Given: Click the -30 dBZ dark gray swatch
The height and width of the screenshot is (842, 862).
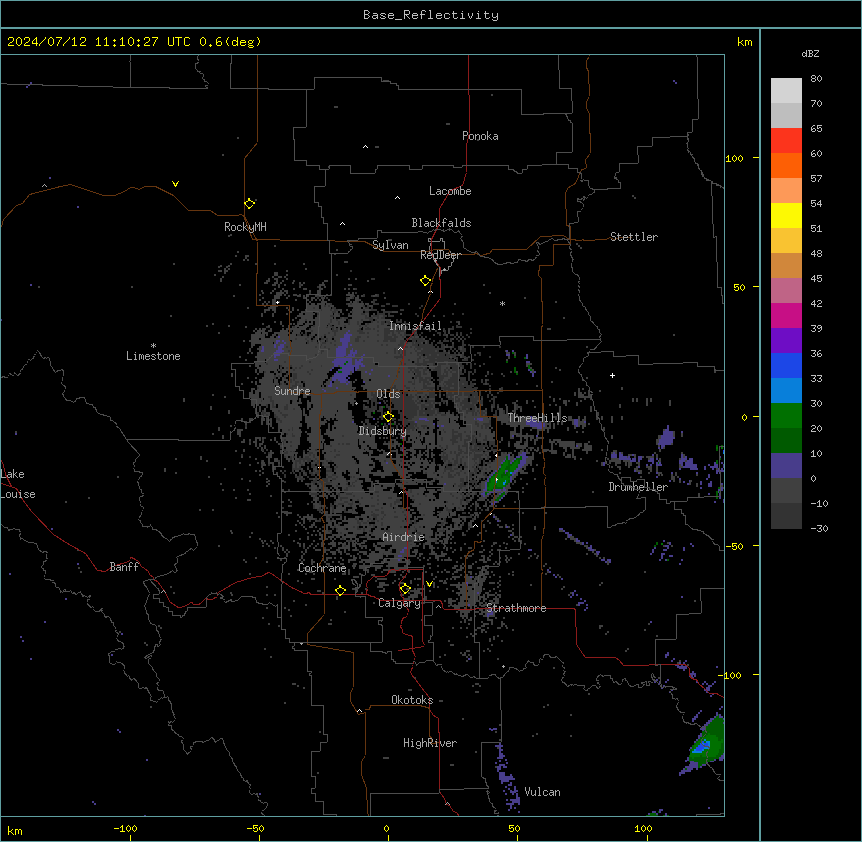Looking at the screenshot, I should pyautogui.click(x=786, y=516).
